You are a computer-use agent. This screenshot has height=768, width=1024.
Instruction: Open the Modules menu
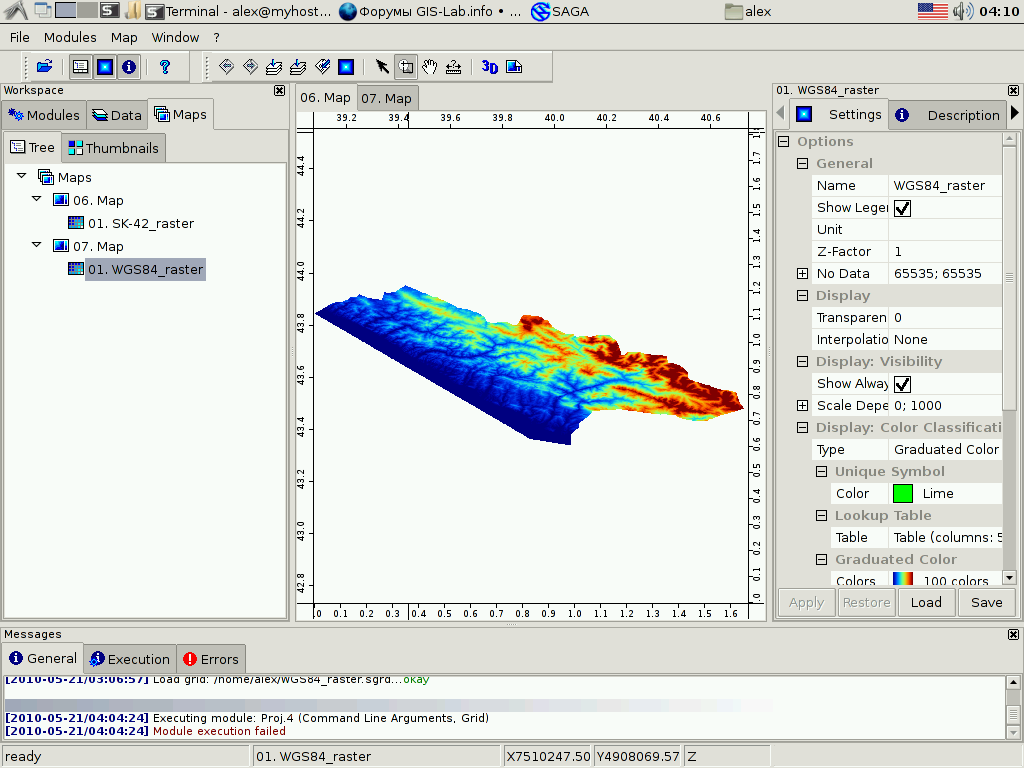point(70,37)
